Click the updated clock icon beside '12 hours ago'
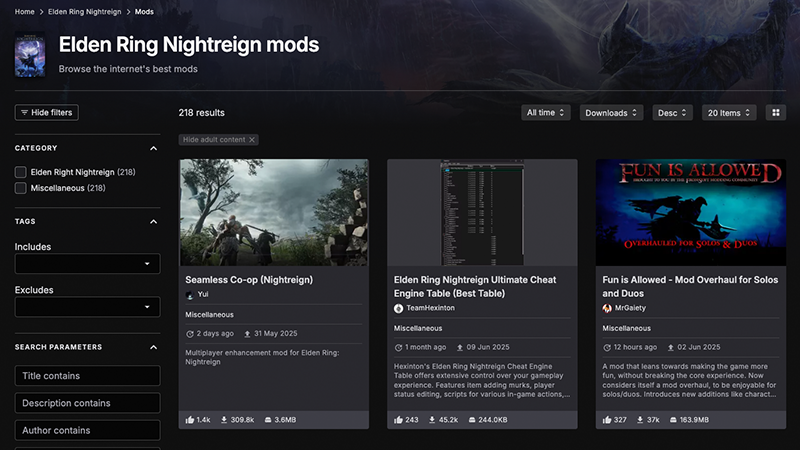 (607, 347)
